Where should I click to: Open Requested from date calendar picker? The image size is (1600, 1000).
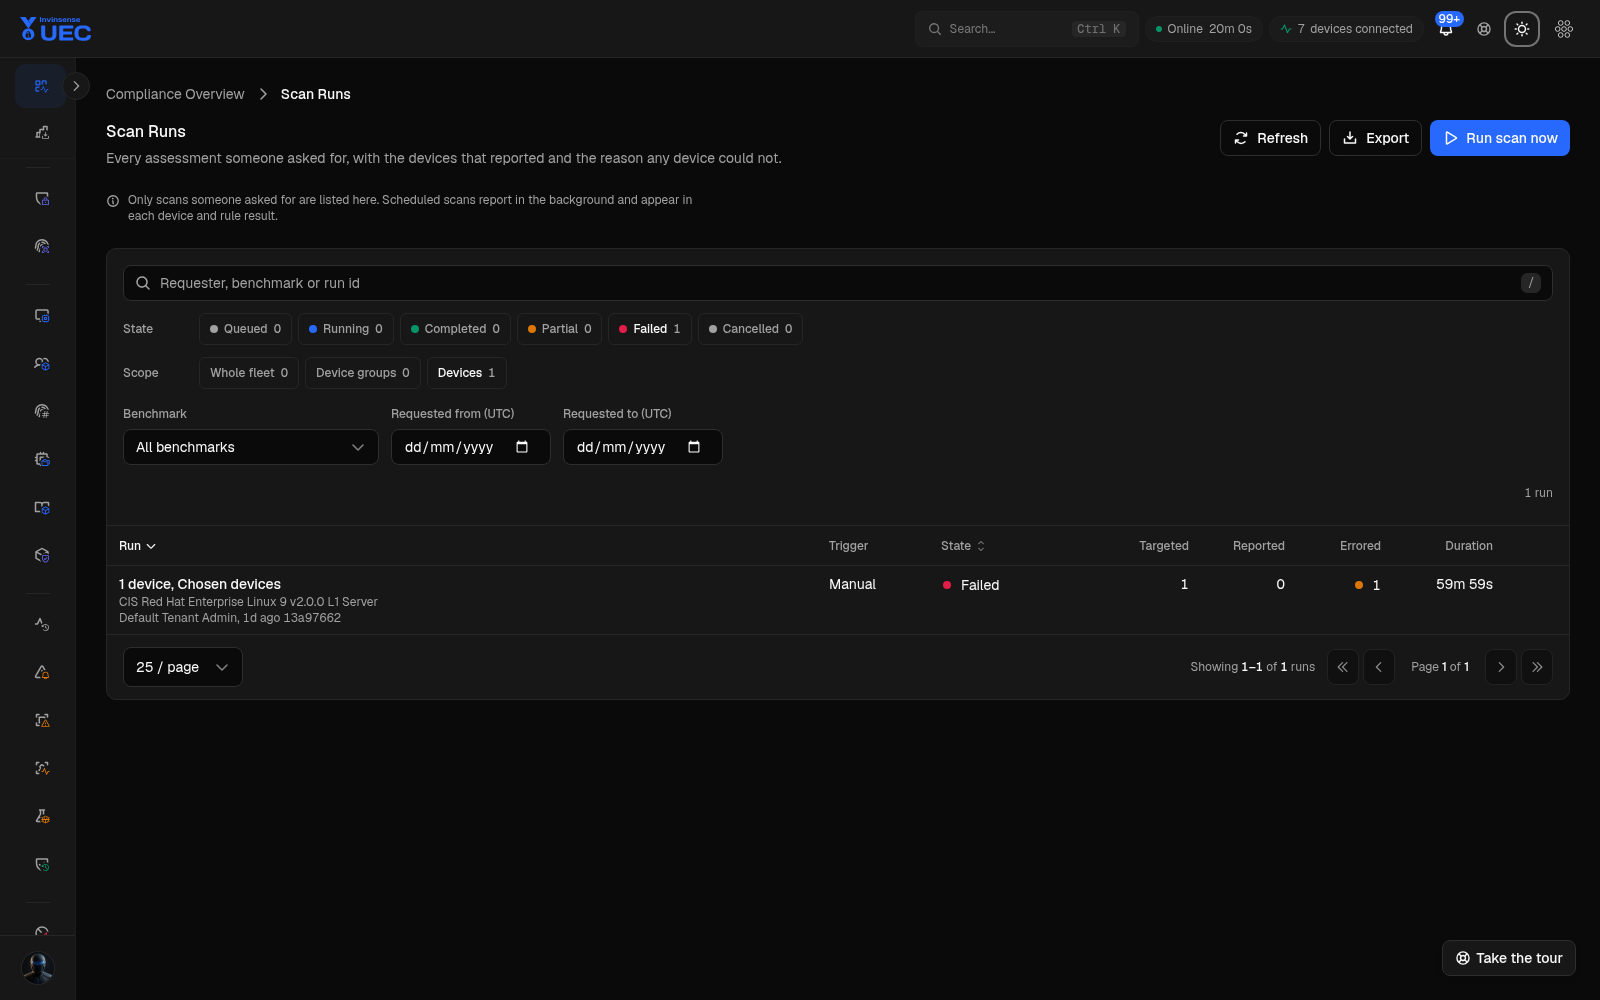click(x=522, y=447)
